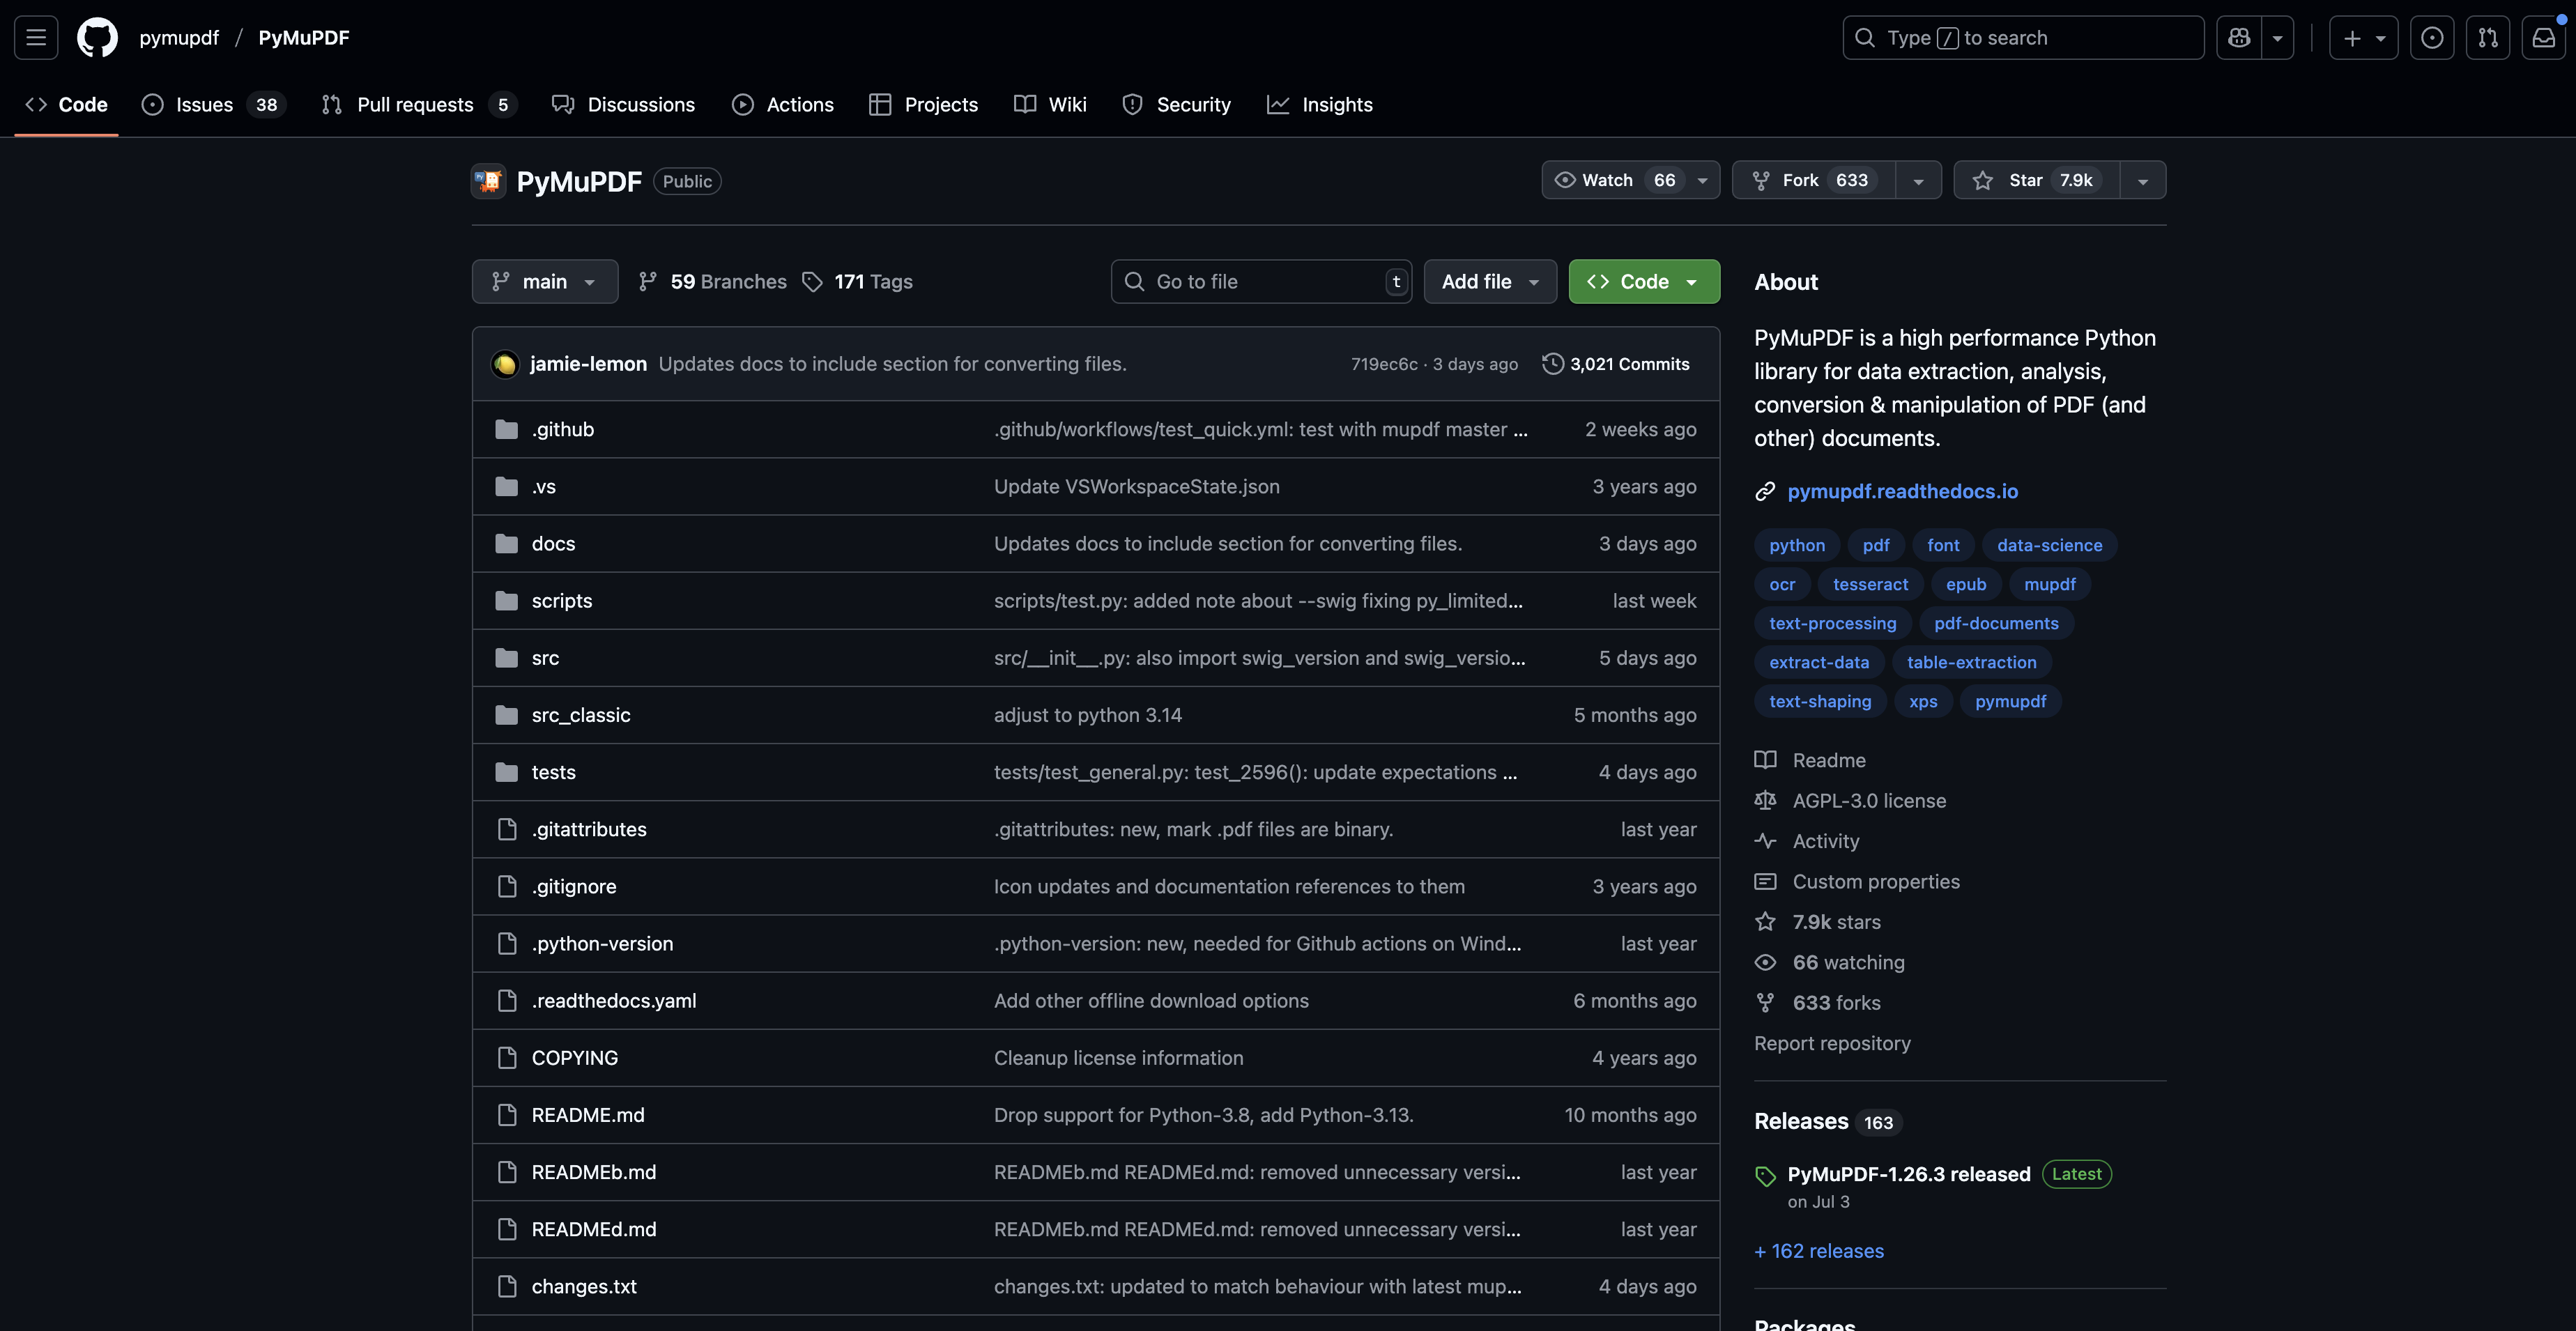Open the Releases 163 heading
This screenshot has width=2576, height=1331.
[x=1827, y=1121]
